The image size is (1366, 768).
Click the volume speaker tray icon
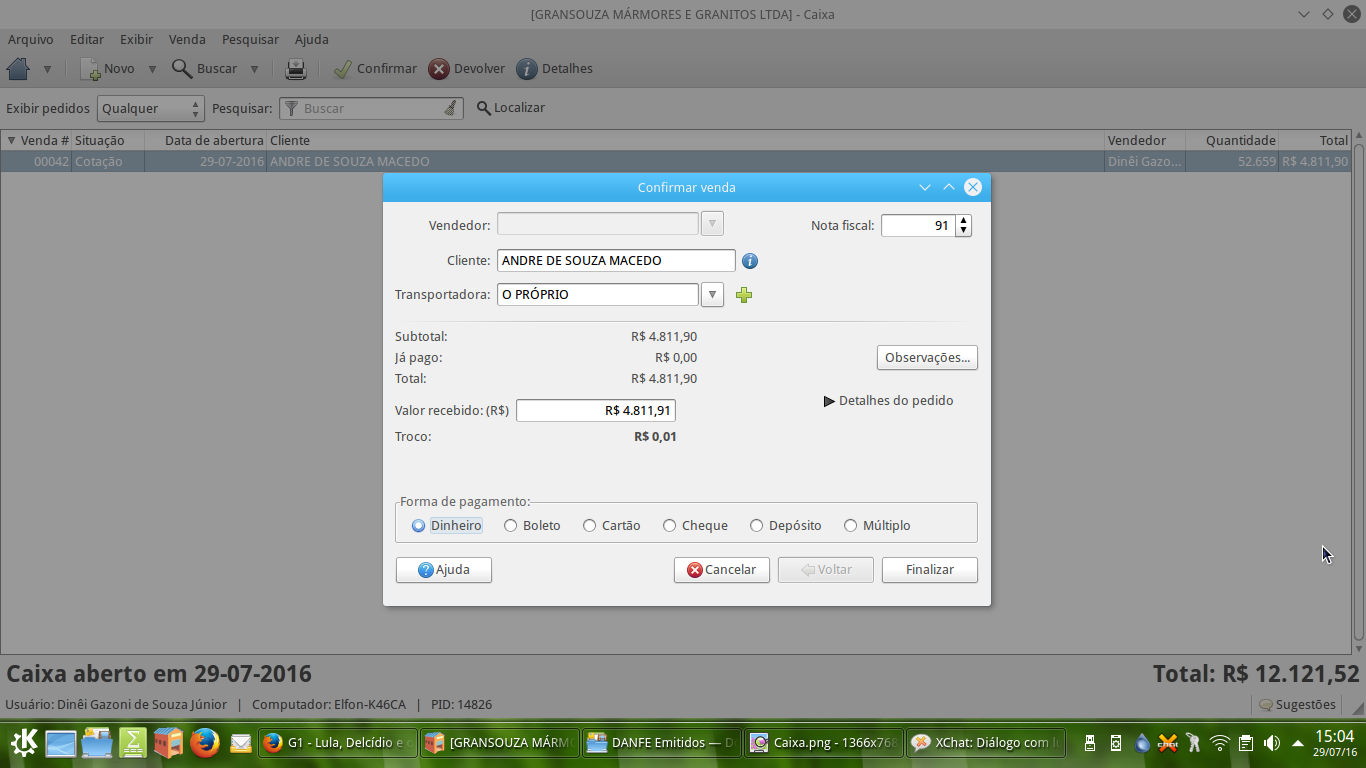point(1271,743)
